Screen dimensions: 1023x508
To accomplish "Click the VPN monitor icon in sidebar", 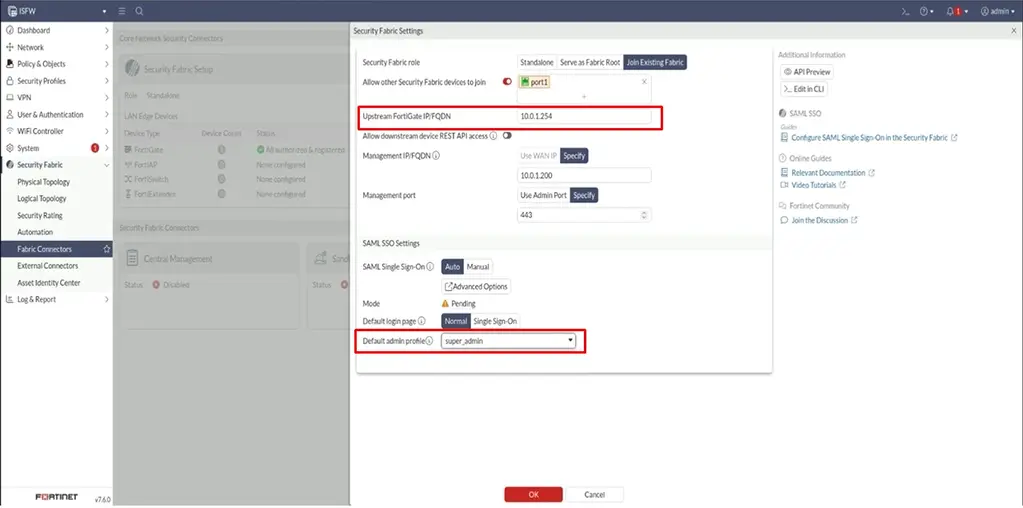I will point(10,97).
